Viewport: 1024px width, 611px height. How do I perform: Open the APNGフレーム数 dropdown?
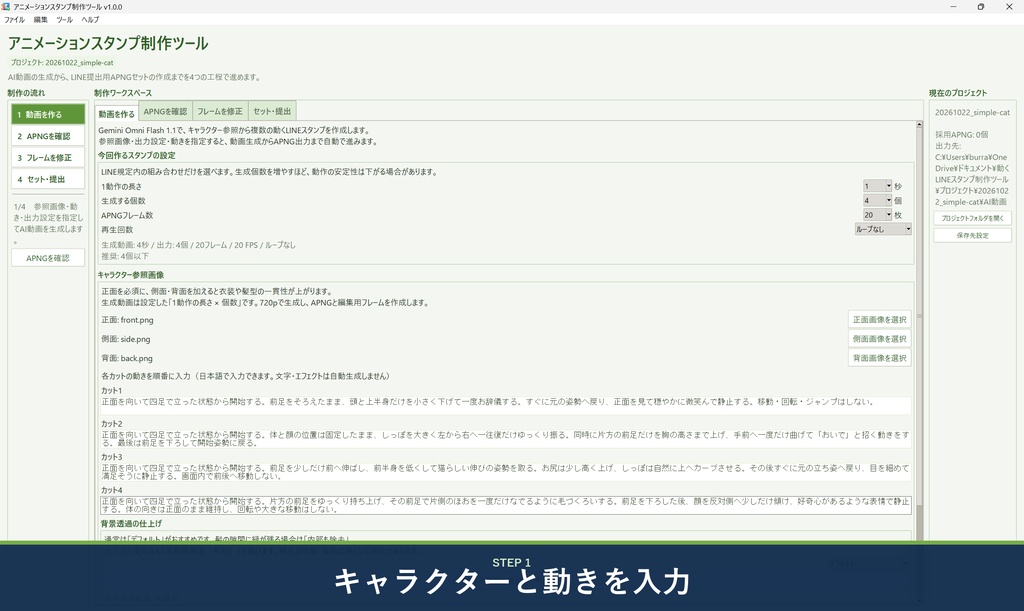[x=878, y=215]
